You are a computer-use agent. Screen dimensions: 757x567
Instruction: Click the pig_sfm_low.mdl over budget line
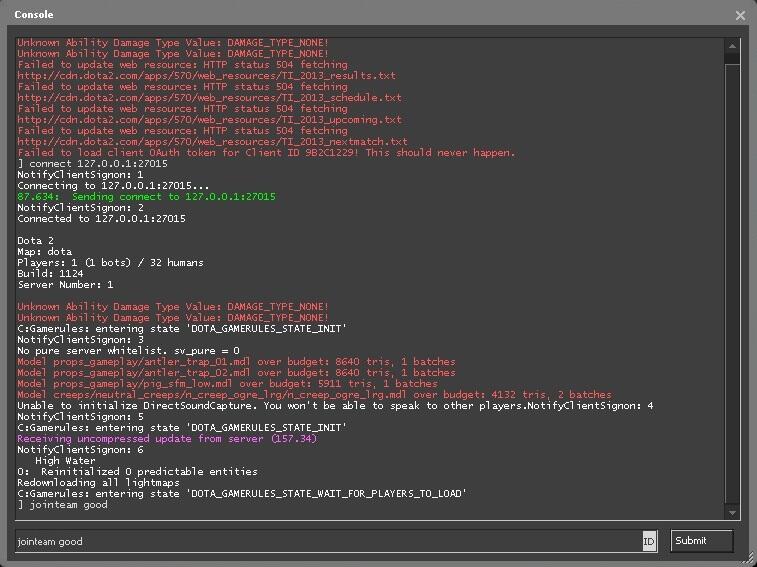click(x=227, y=383)
